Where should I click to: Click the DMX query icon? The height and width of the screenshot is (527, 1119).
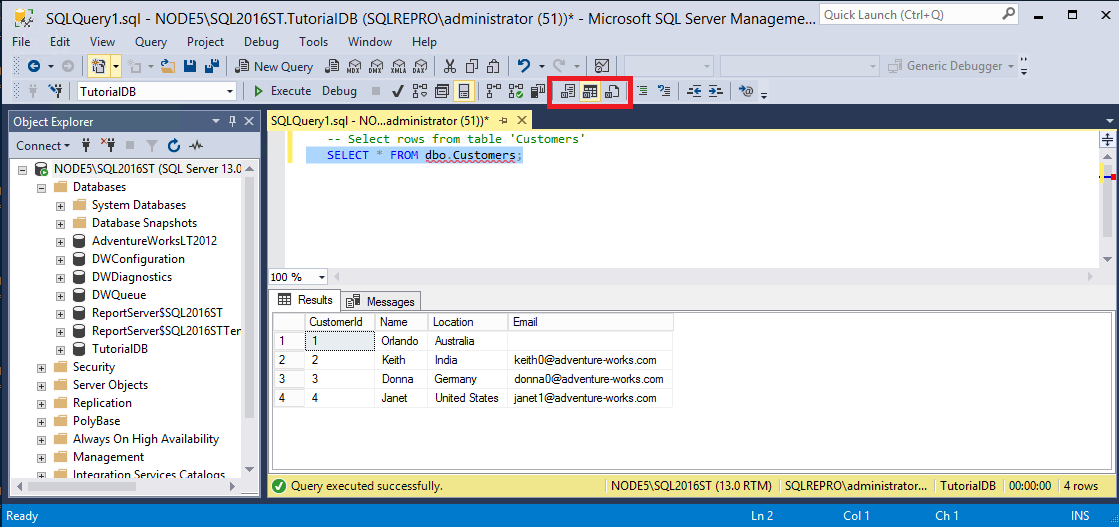(x=375, y=66)
